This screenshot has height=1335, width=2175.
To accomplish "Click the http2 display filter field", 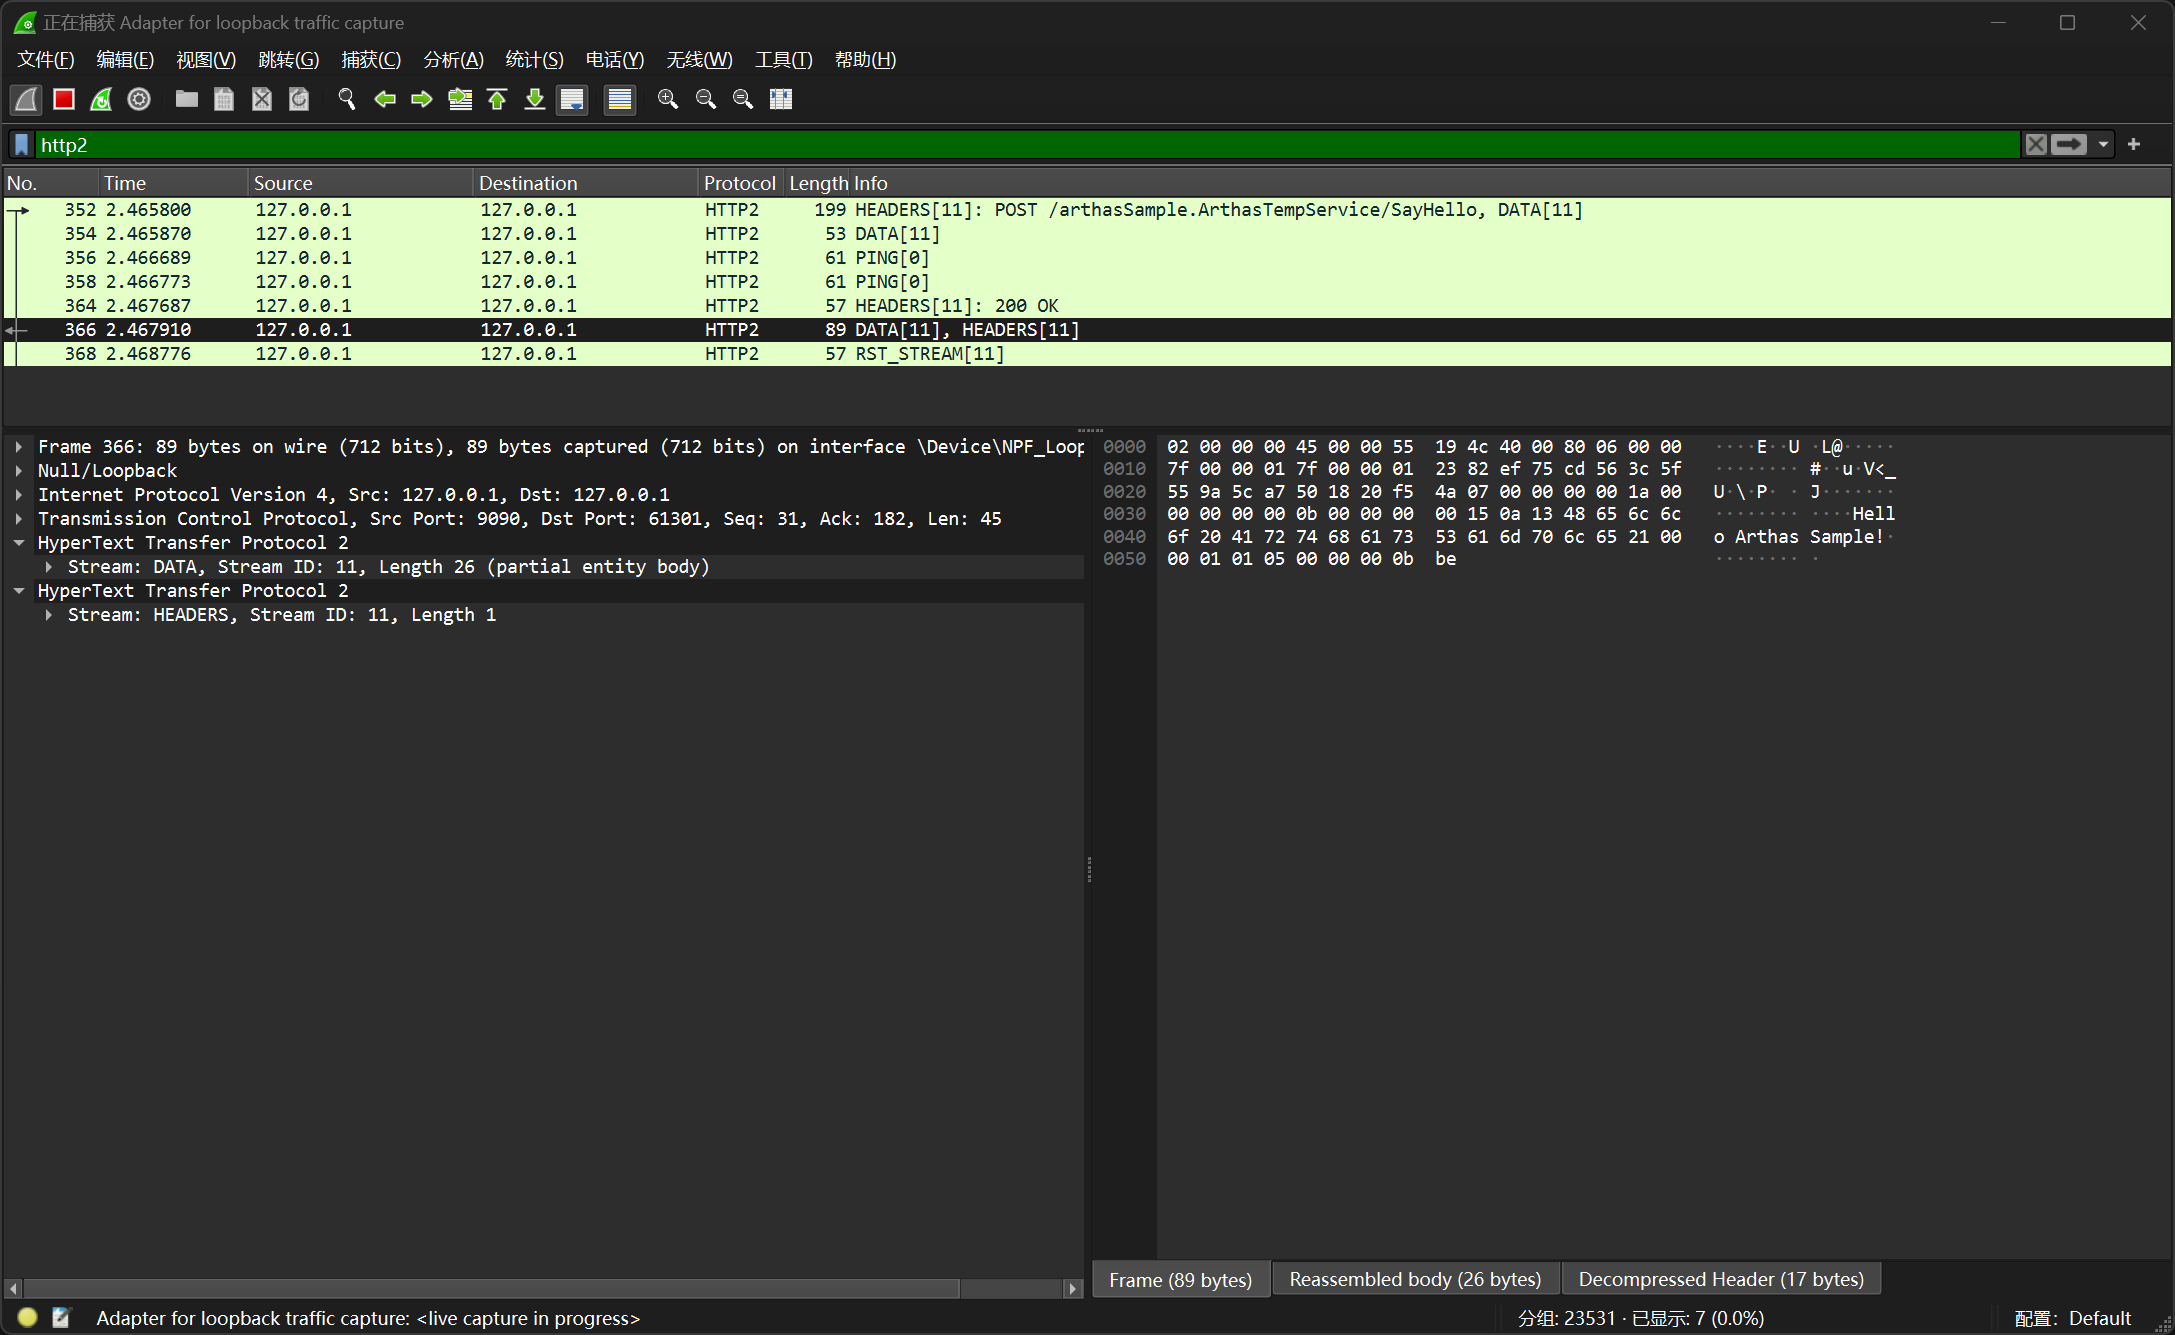I will pyautogui.click(x=1028, y=145).
